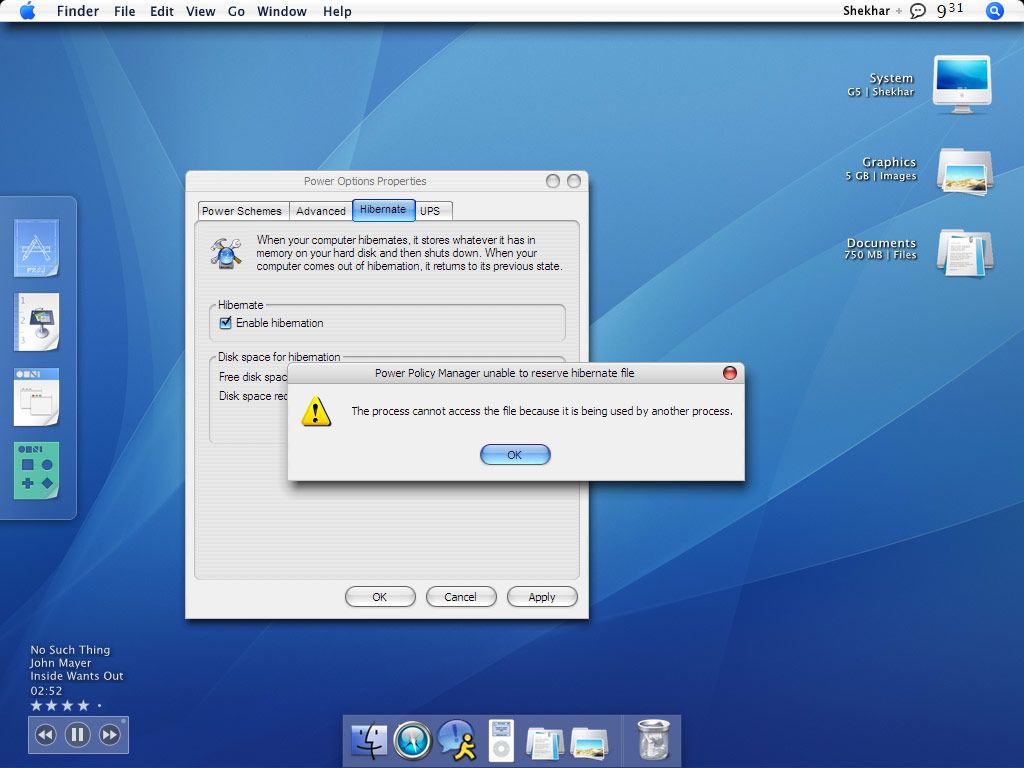Screen dimensions: 1024x768
Task: Open the Go menu
Action: [x=236, y=11]
